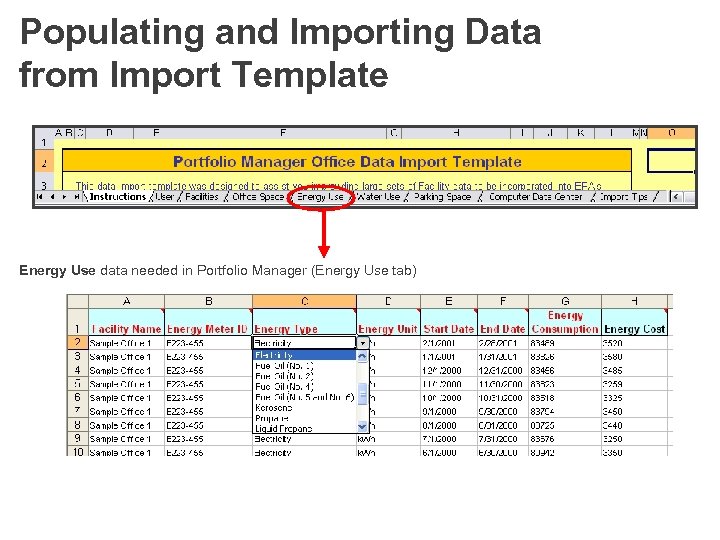Select row 2 header in Energy Use sheet
The height and width of the screenshot is (540, 720).
pyautogui.click(x=78, y=343)
